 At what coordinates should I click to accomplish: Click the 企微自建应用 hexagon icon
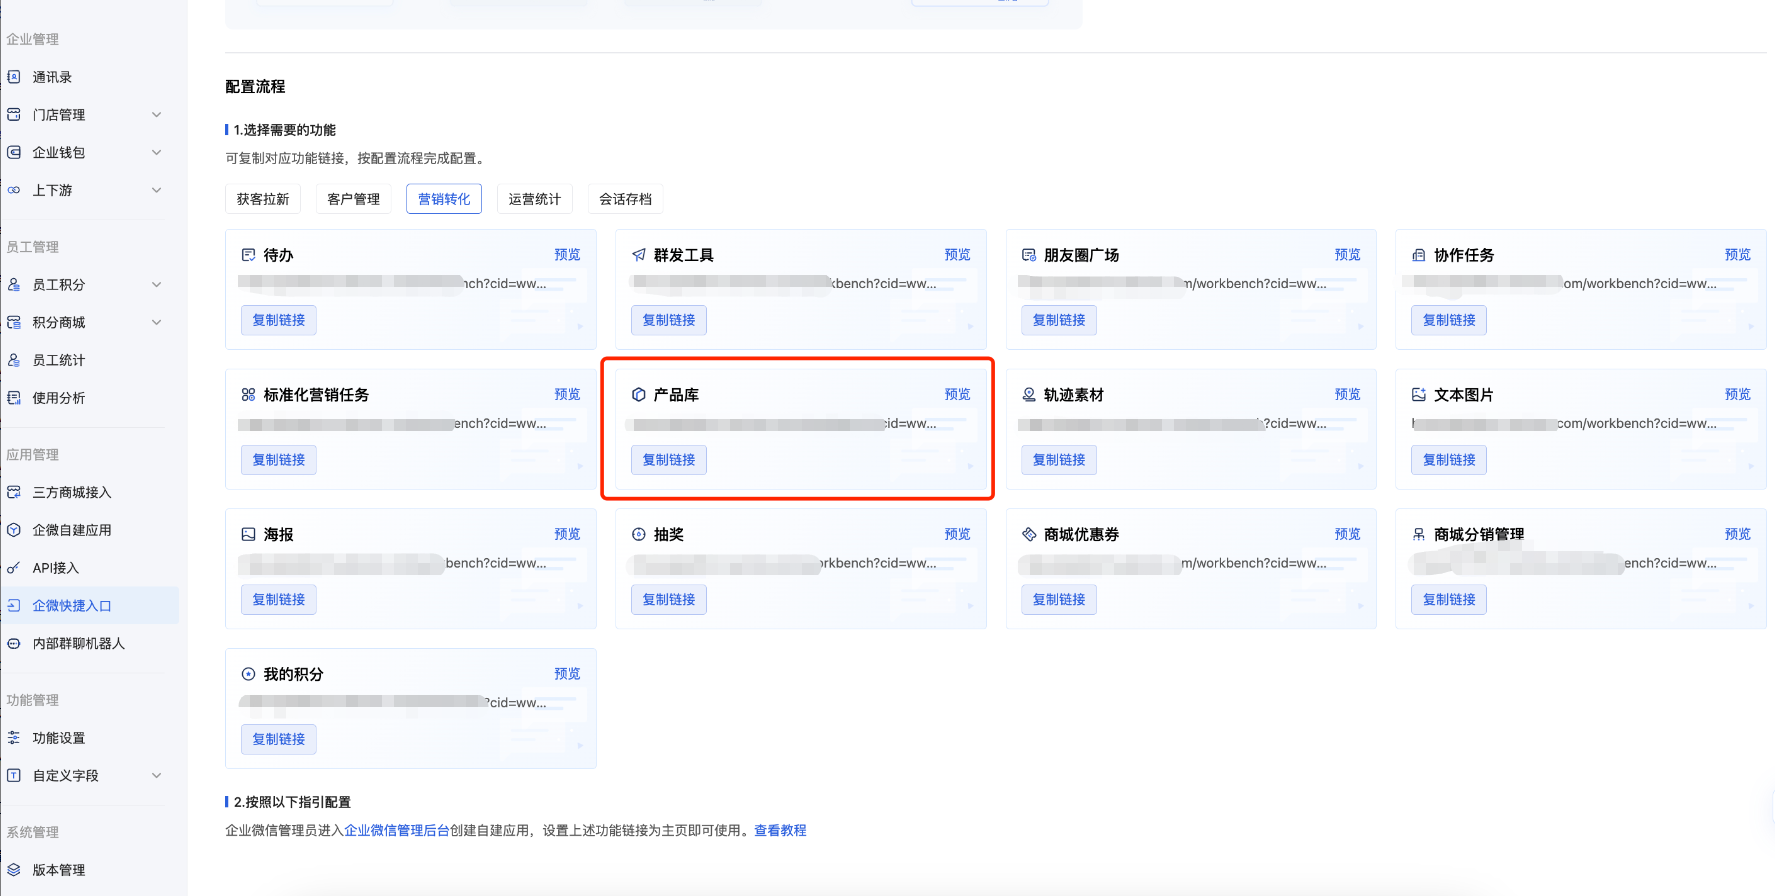14,530
